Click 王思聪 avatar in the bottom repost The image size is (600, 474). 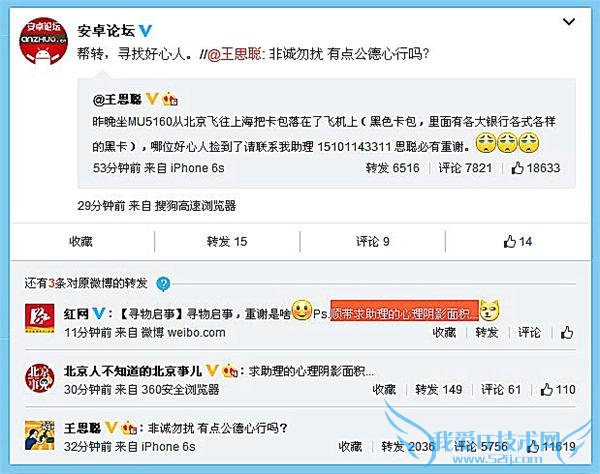click(x=39, y=435)
